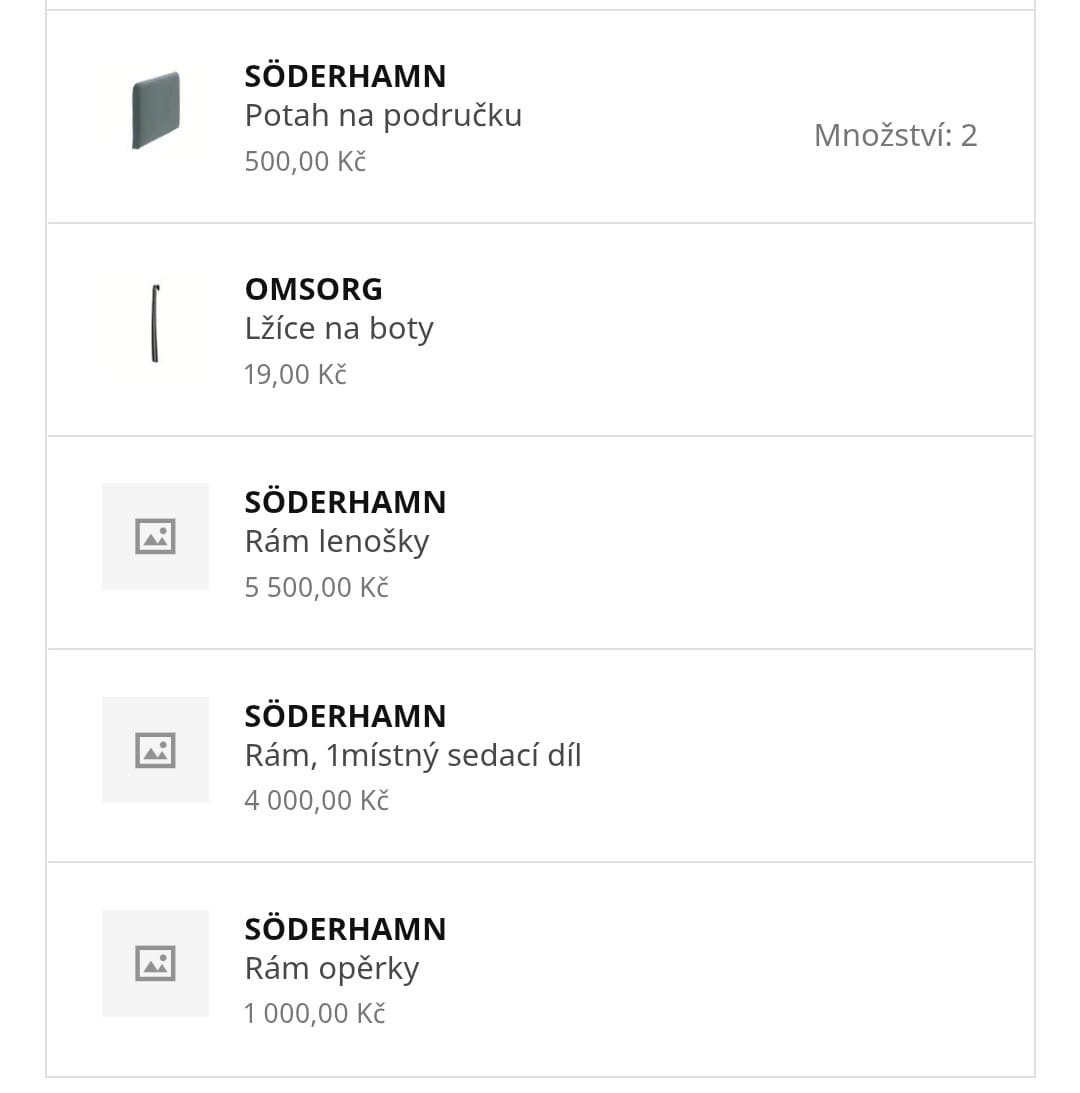Screen dimensions: 1080x1093
Task: Click the Množství: 2 quantity label
Action: pyautogui.click(x=895, y=135)
